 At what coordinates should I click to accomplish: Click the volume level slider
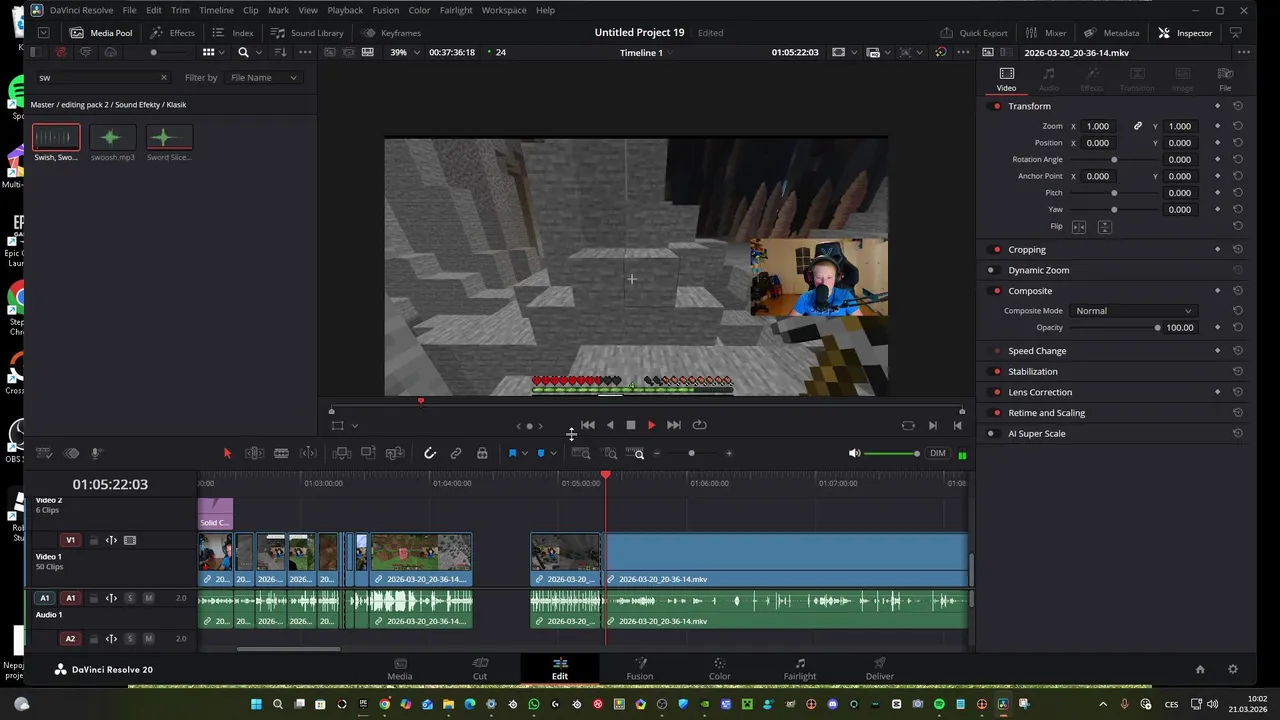891,453
